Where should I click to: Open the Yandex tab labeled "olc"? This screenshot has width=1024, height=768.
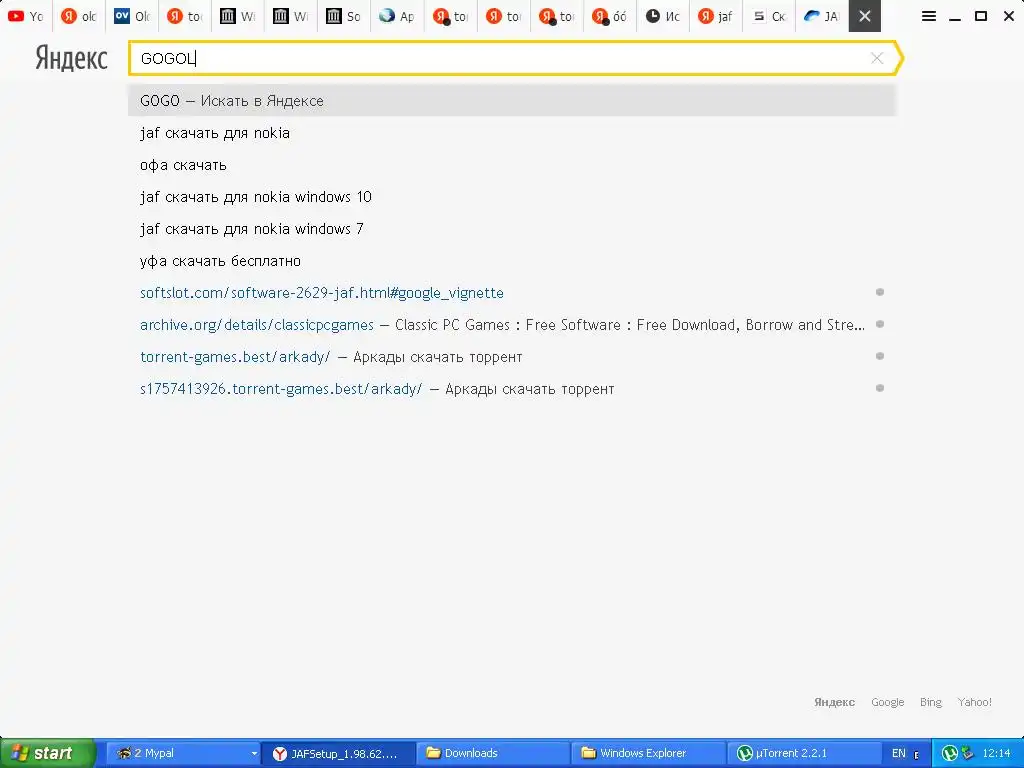78,16
